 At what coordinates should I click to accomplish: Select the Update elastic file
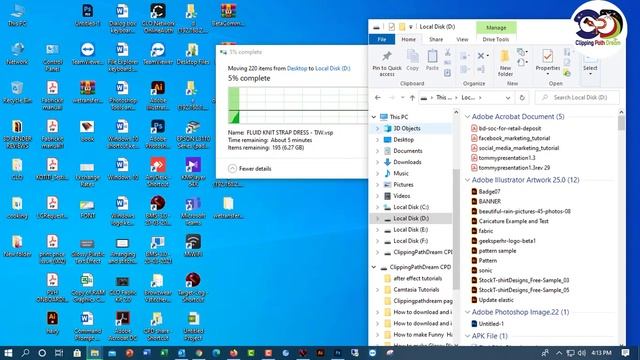(493, 300)
